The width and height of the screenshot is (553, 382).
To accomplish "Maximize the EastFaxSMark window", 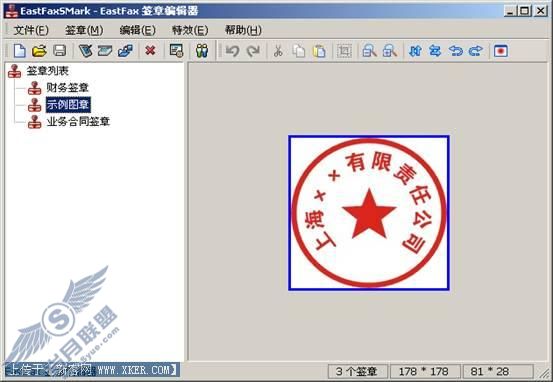I will click(525, 11).
